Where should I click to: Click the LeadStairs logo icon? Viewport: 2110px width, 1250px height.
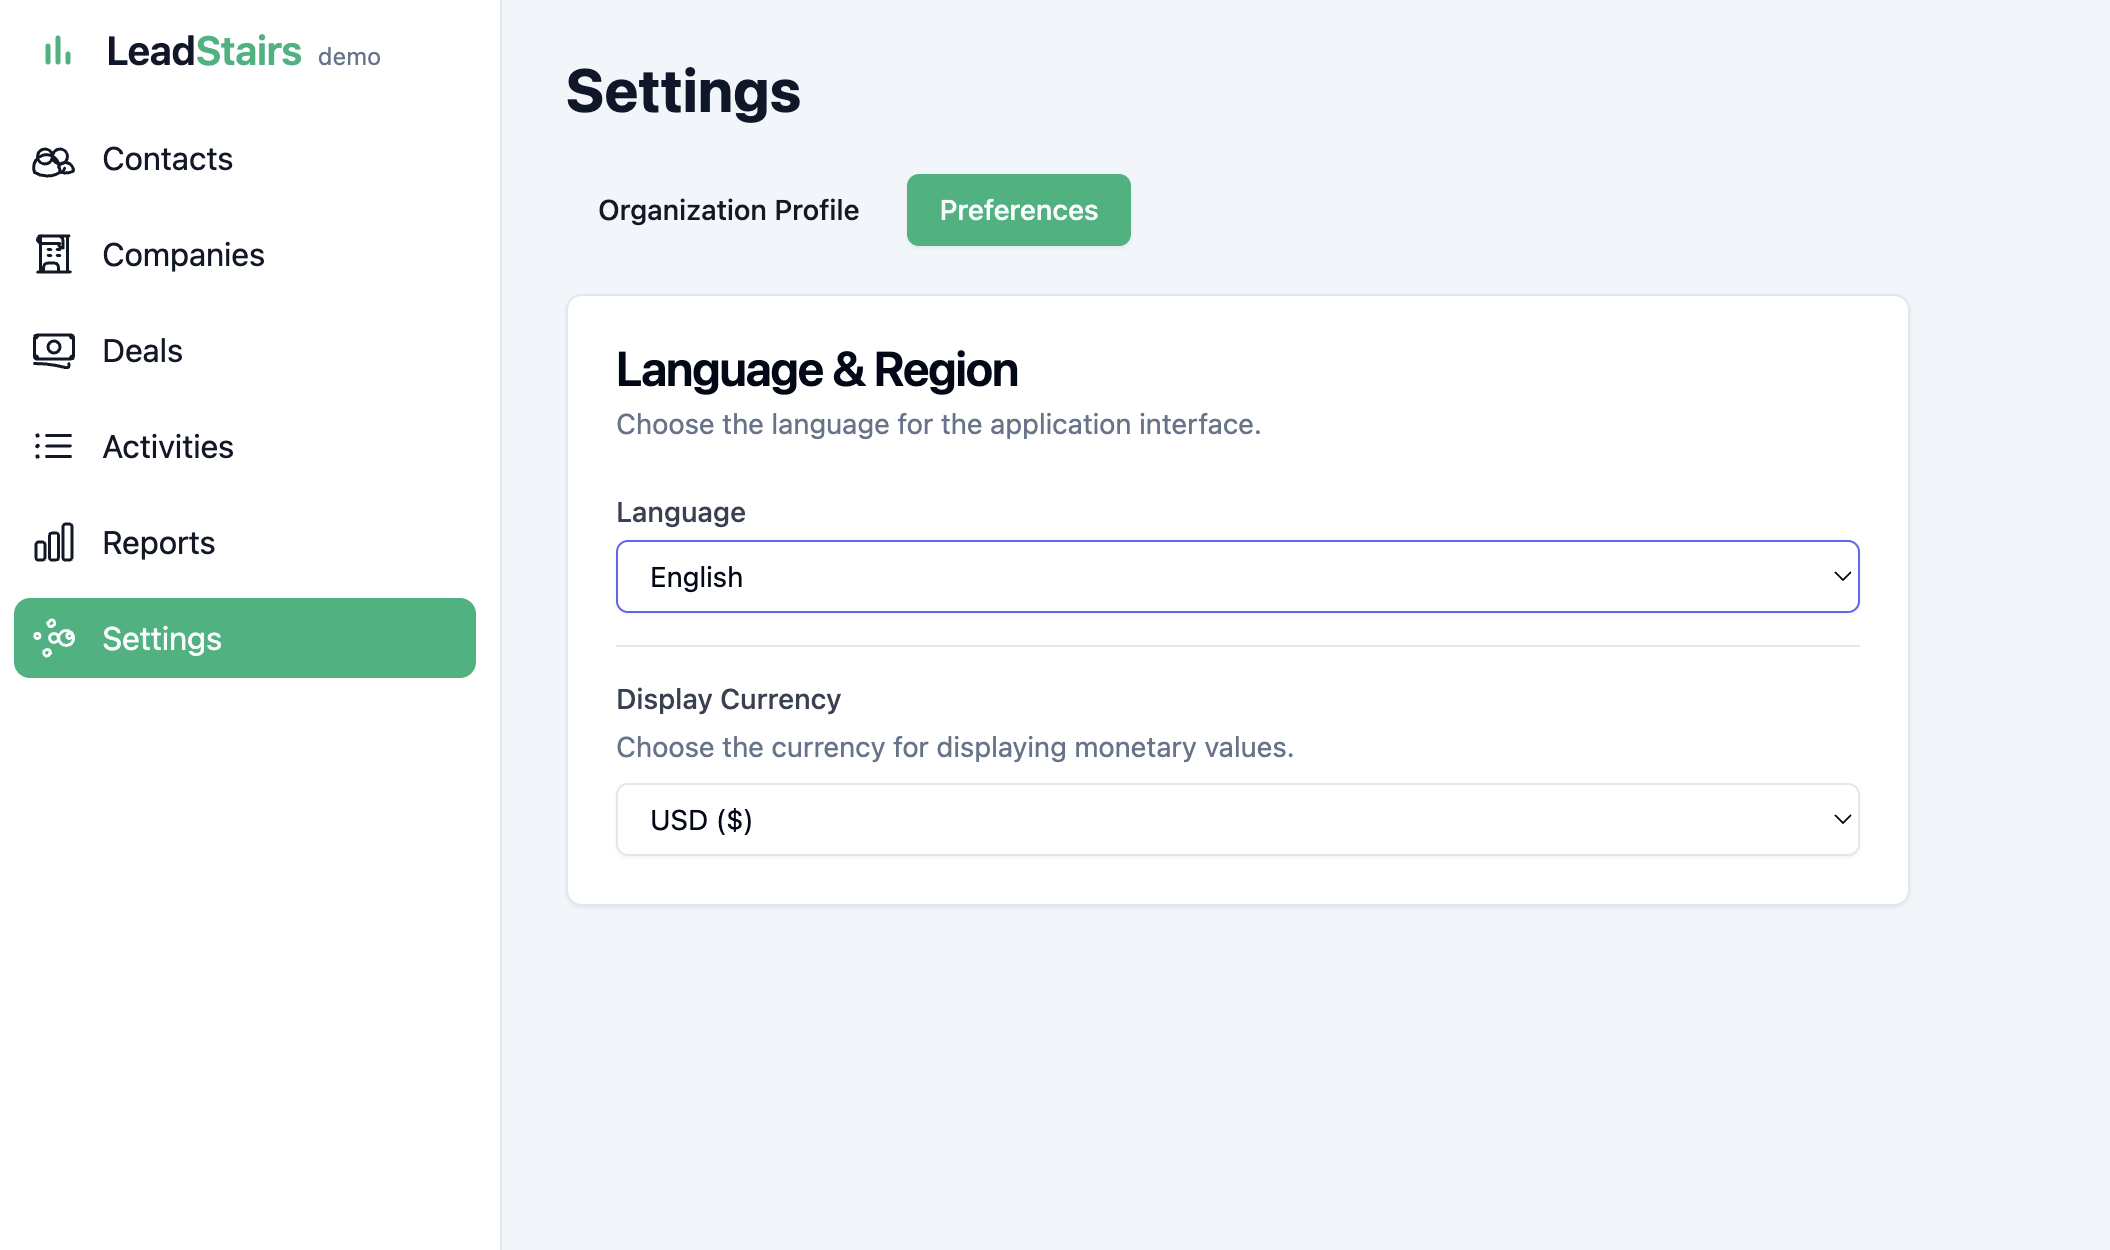57,52
